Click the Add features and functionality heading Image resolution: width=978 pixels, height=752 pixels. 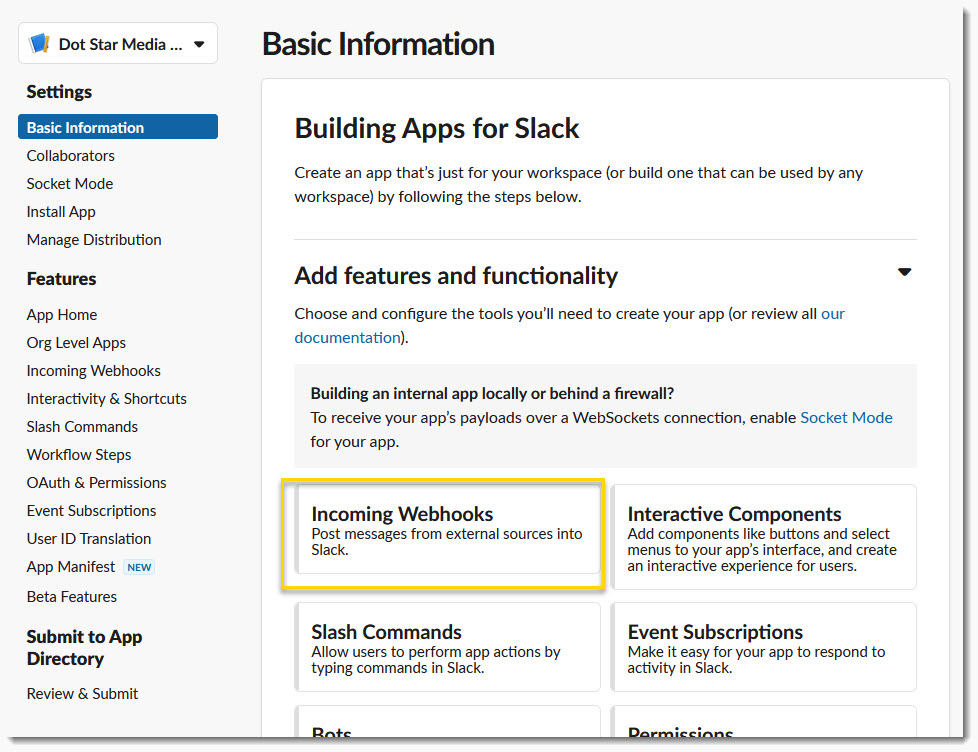point(456,276)
